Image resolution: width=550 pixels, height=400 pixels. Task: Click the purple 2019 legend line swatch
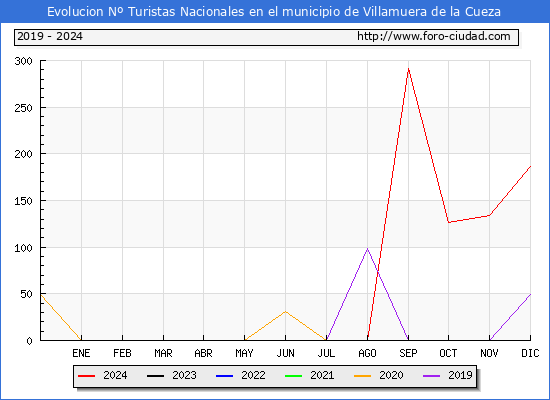(x=431, y=376)
